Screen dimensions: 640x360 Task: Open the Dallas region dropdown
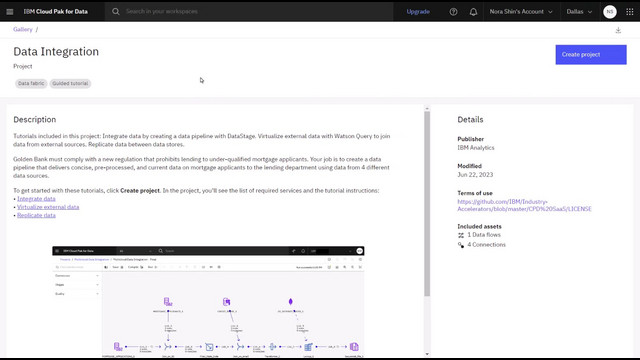pos(579,12)
